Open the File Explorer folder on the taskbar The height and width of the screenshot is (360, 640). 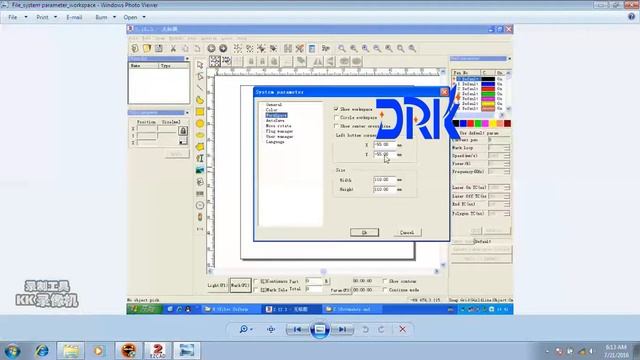point(71,351)
